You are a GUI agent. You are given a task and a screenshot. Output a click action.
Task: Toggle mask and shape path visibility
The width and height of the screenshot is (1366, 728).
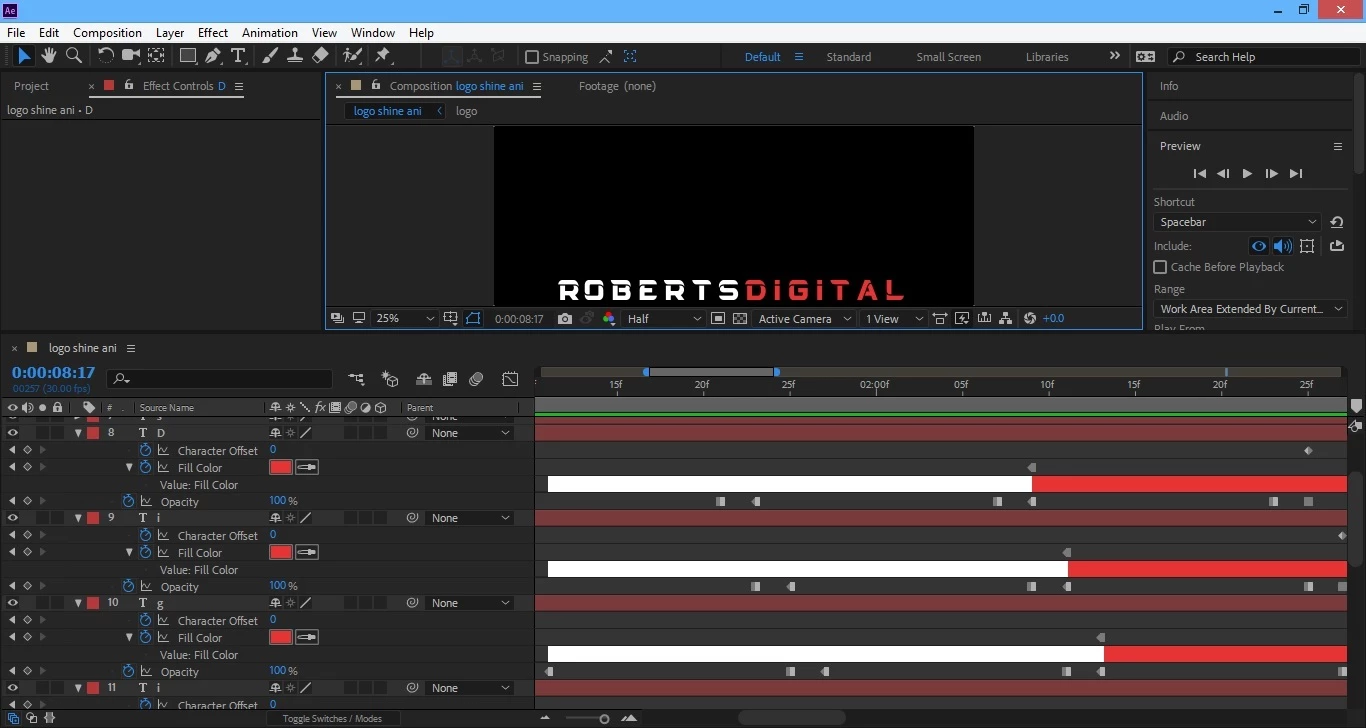tap(473, 319)
